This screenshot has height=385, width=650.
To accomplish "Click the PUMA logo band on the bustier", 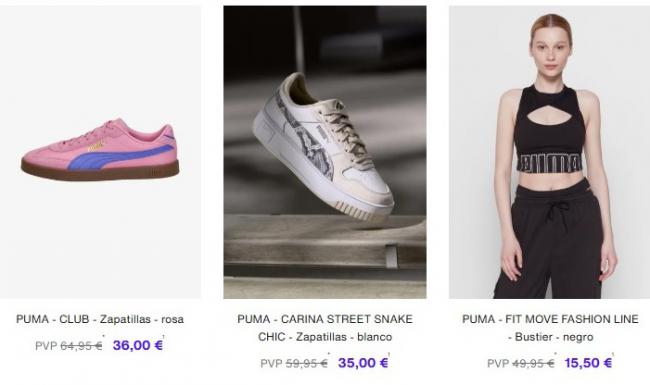I will pyautogui.click(x=549, y=163).
